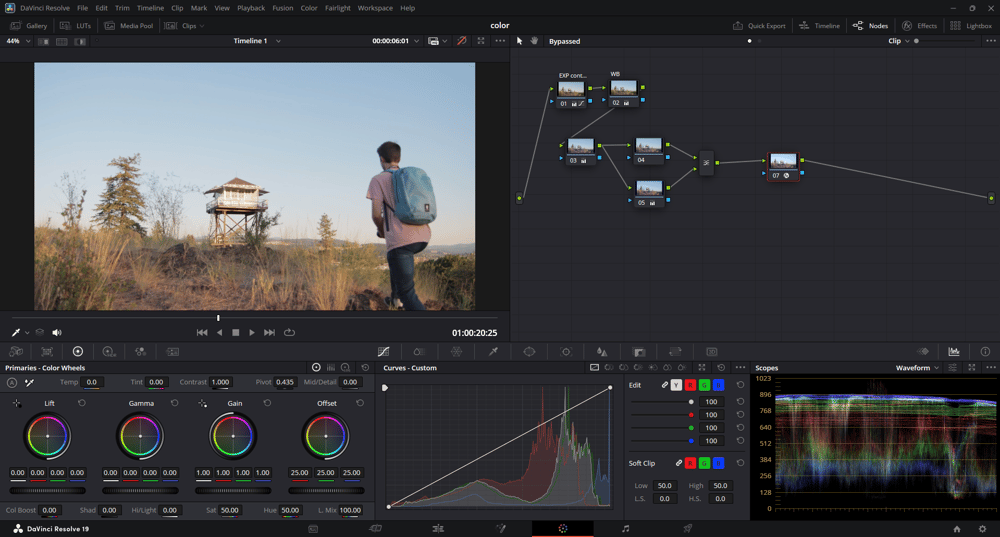Viewport: 1000px width, 537px height.
Task: Open the HDR color wheels palette
Action: point(109,351)
